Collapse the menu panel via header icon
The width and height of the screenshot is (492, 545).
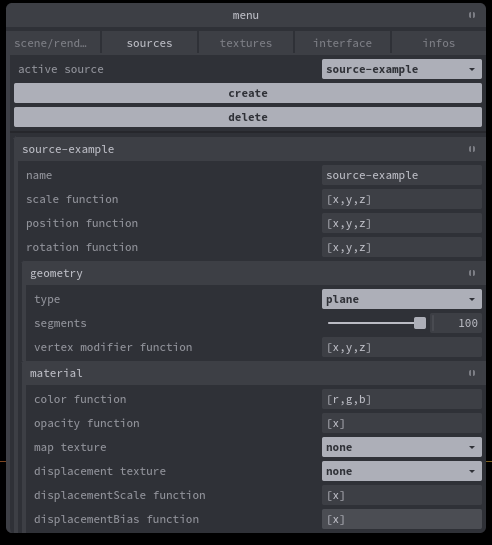[x=472, y=15]
